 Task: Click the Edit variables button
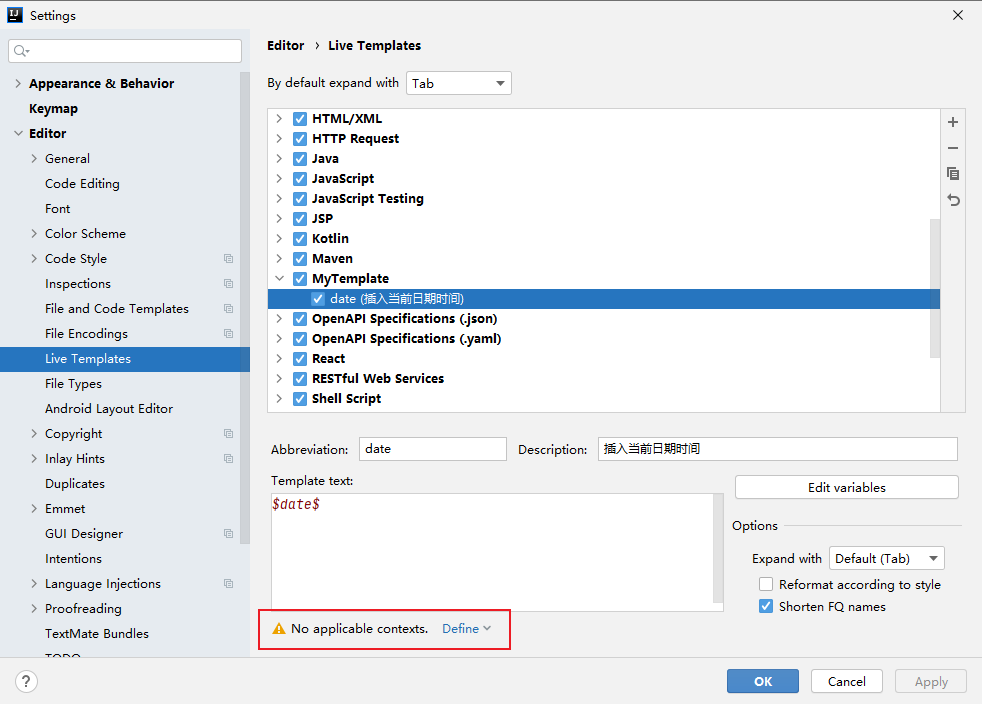coord(846,488)
